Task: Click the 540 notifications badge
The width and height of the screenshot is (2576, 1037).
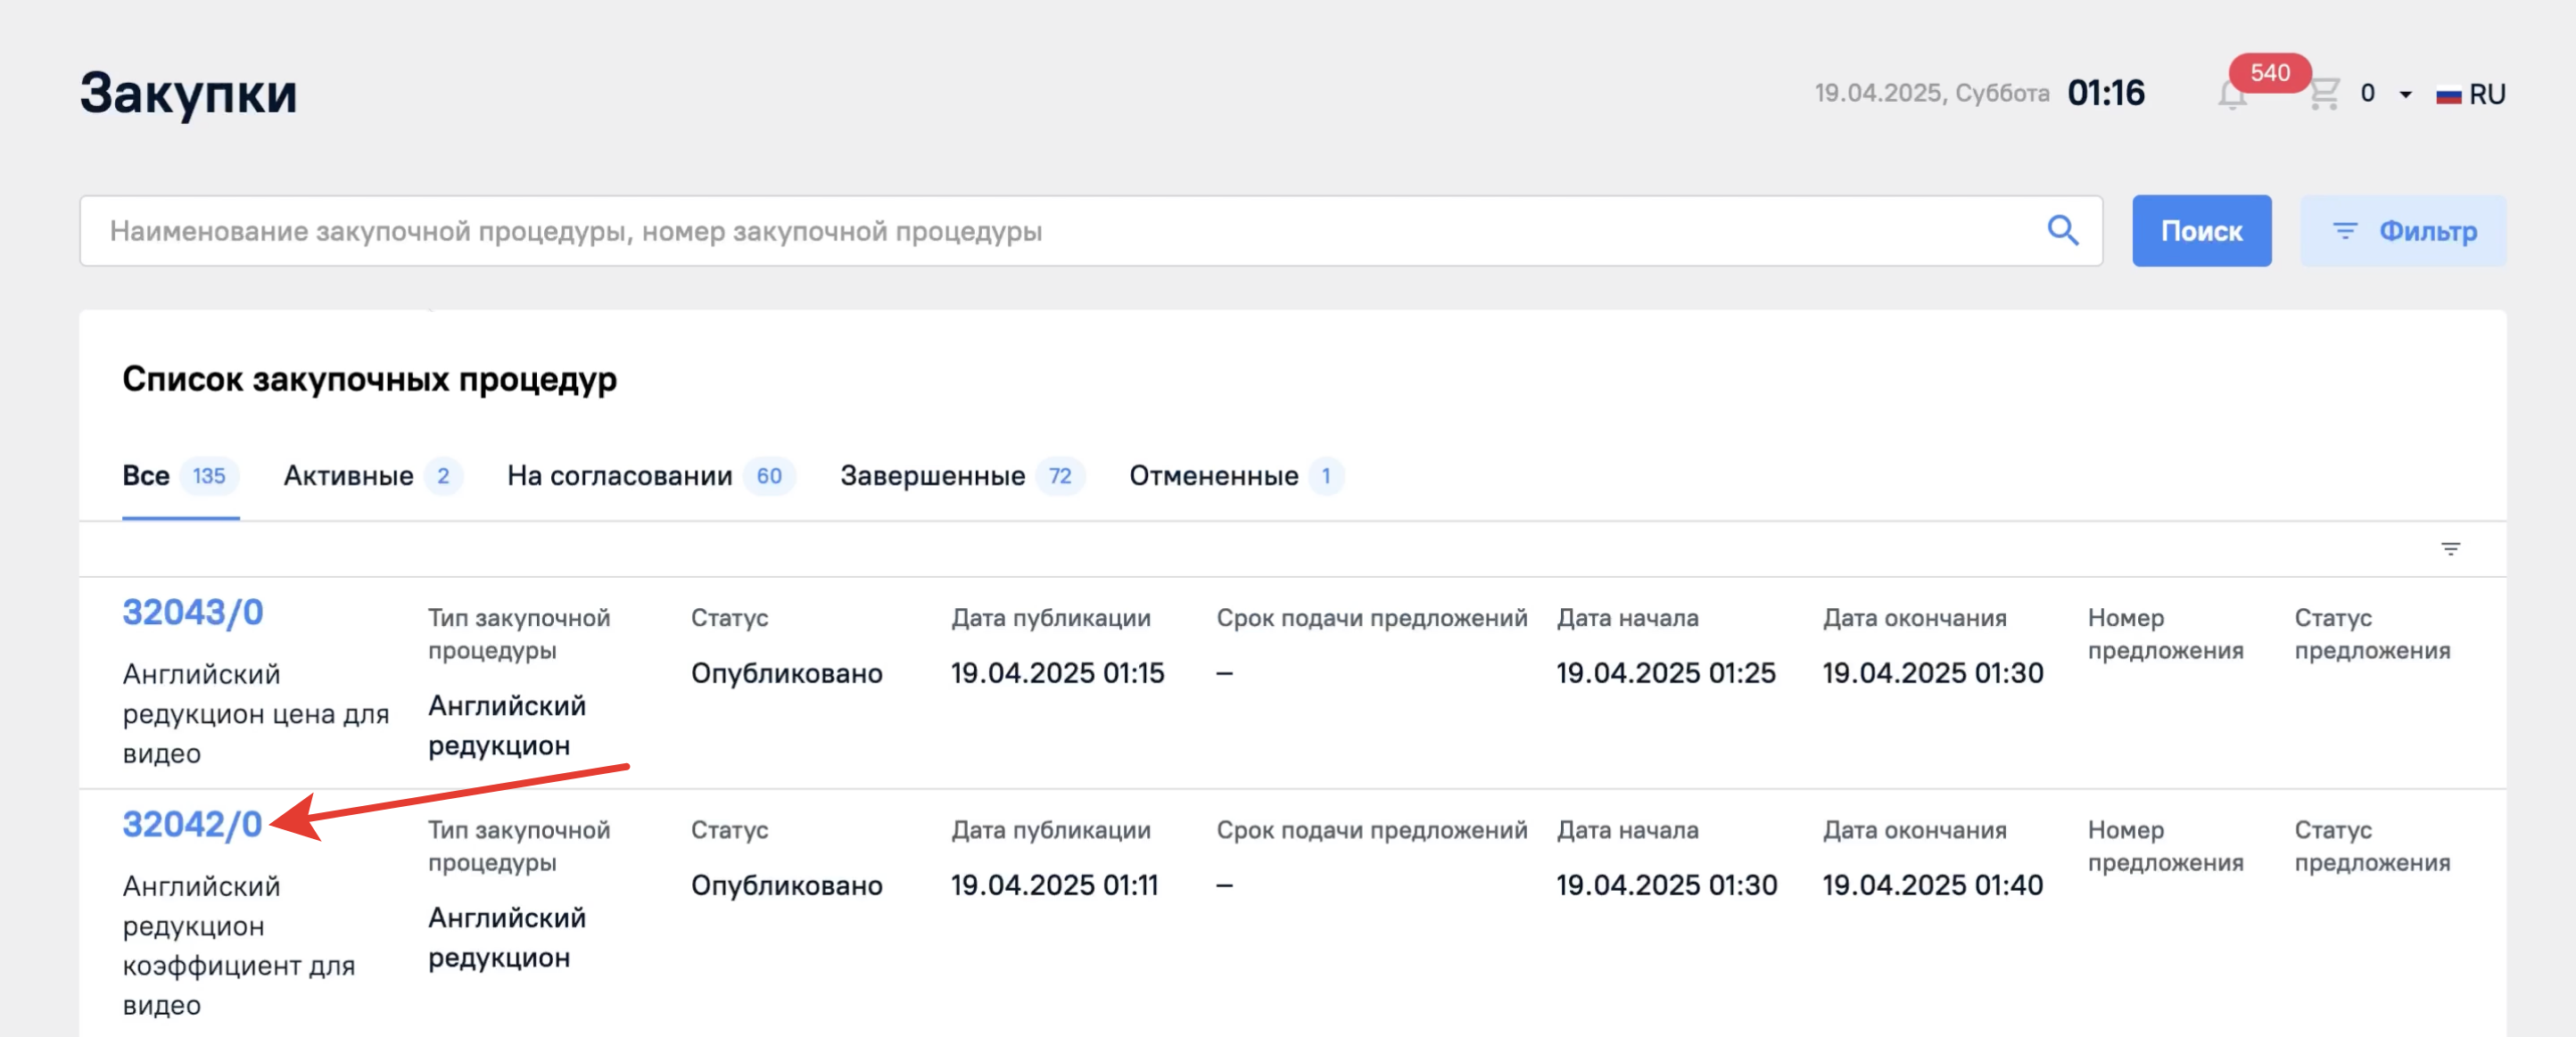Action: [x=2269, y=73]
